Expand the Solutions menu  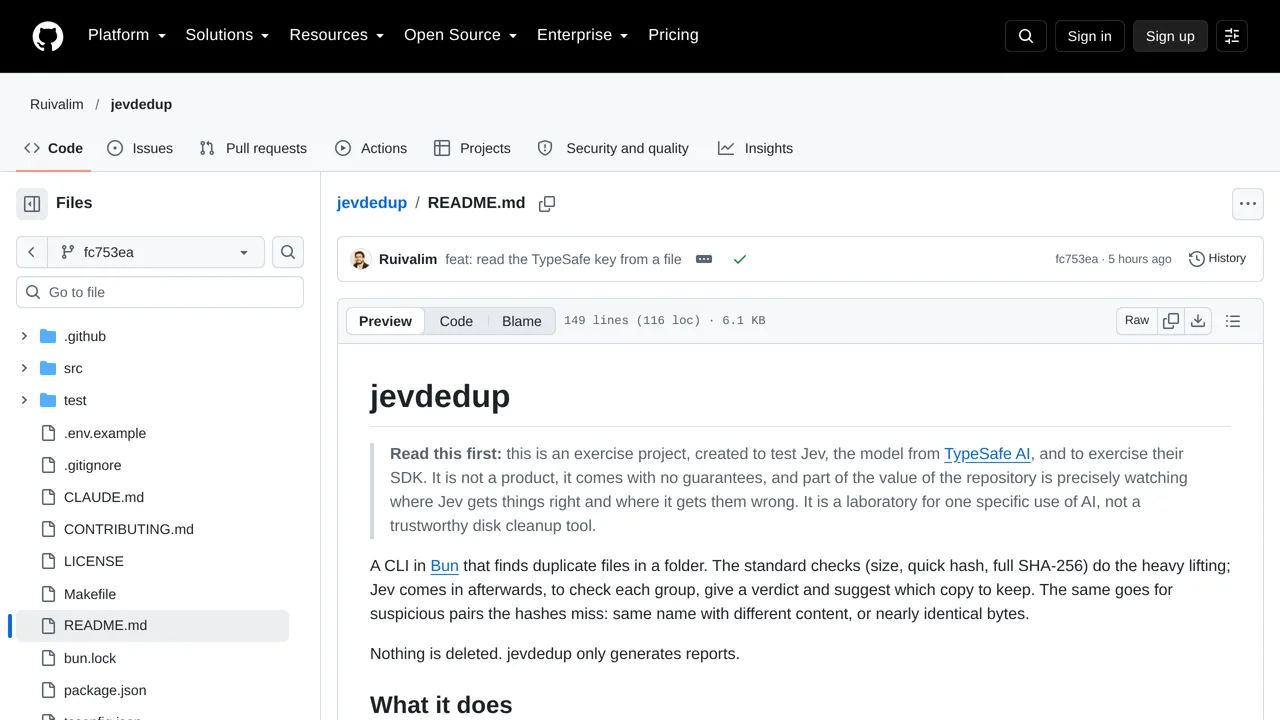pyautogui.click(x=227, y=35)
